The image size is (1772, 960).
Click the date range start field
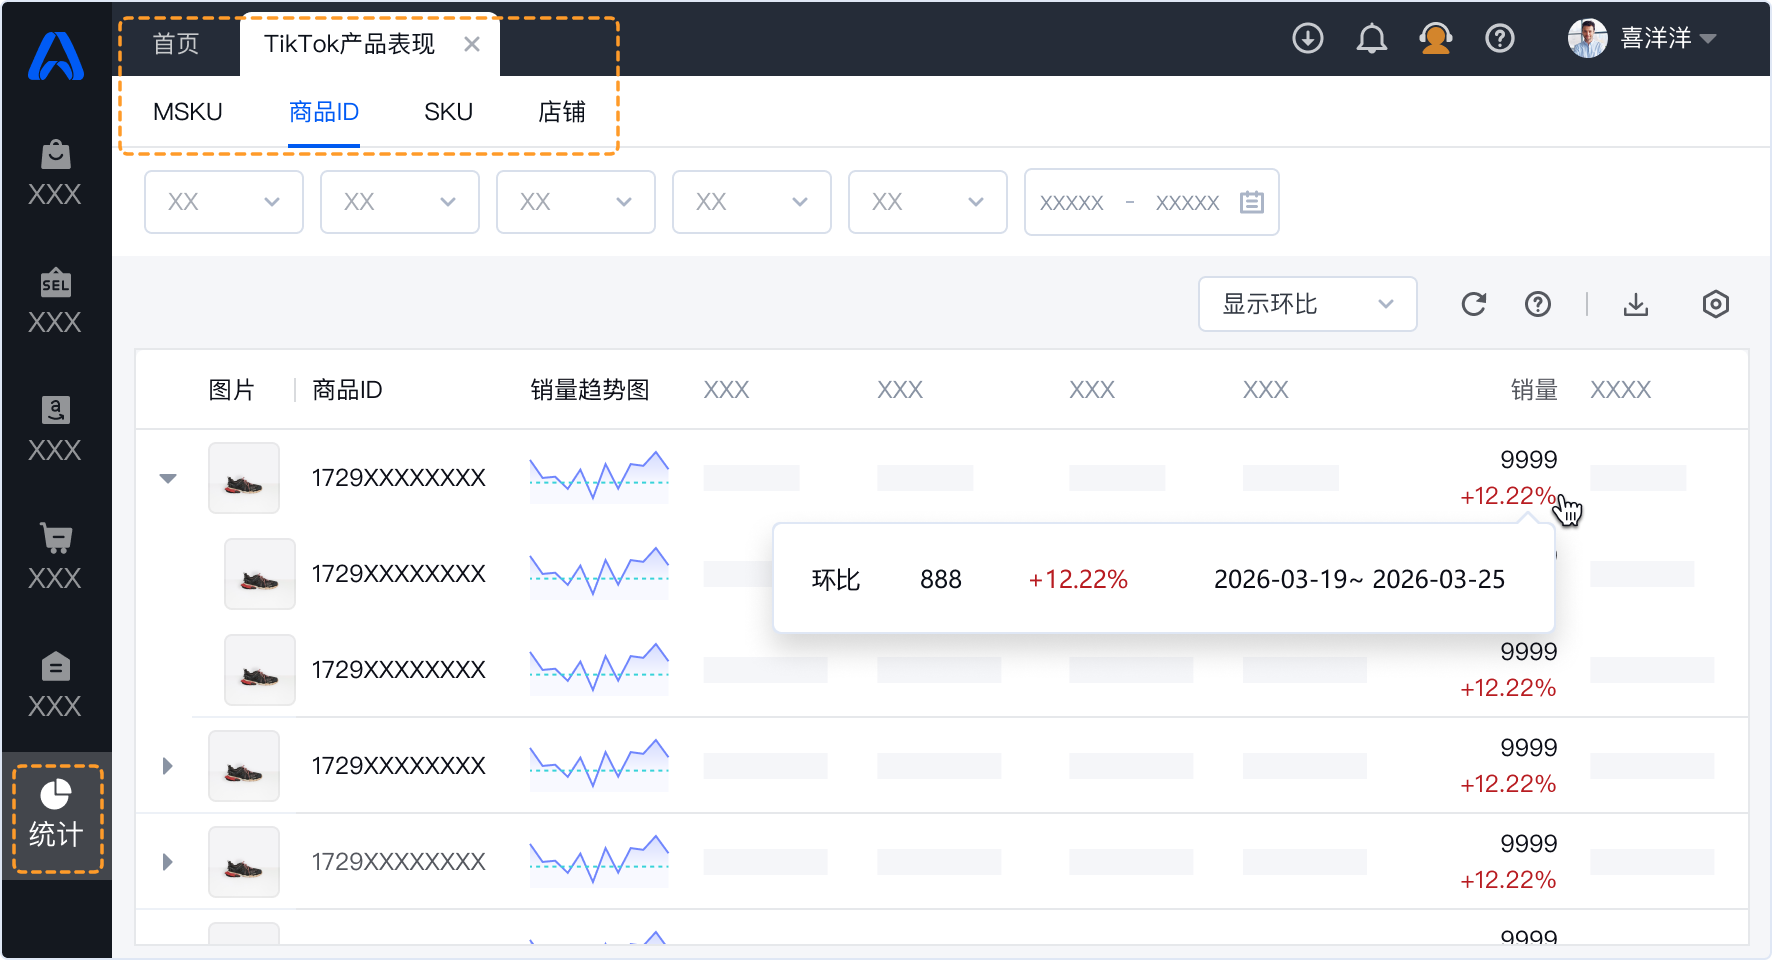[x=1072, y=202]
